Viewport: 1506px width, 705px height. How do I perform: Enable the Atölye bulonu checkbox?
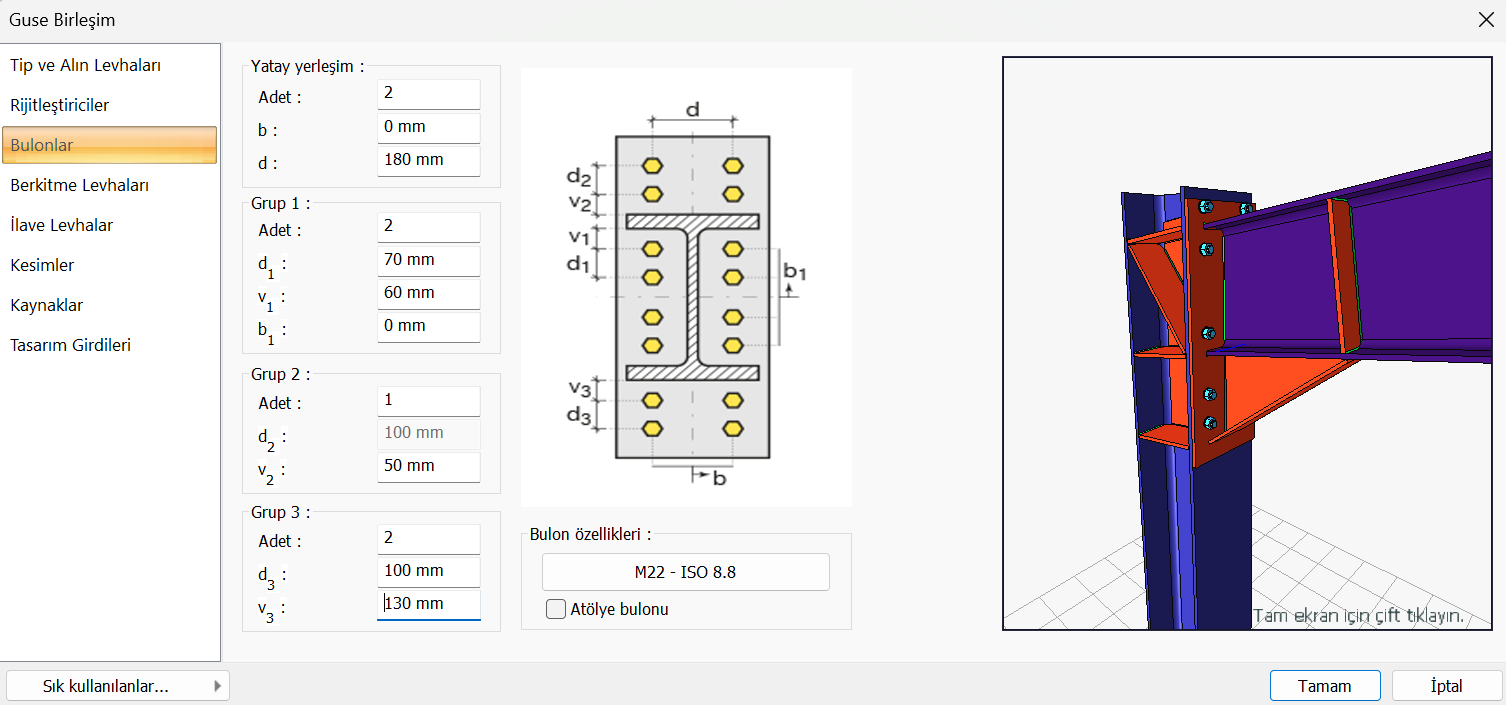pyautogui.click(x=556, y=609)
